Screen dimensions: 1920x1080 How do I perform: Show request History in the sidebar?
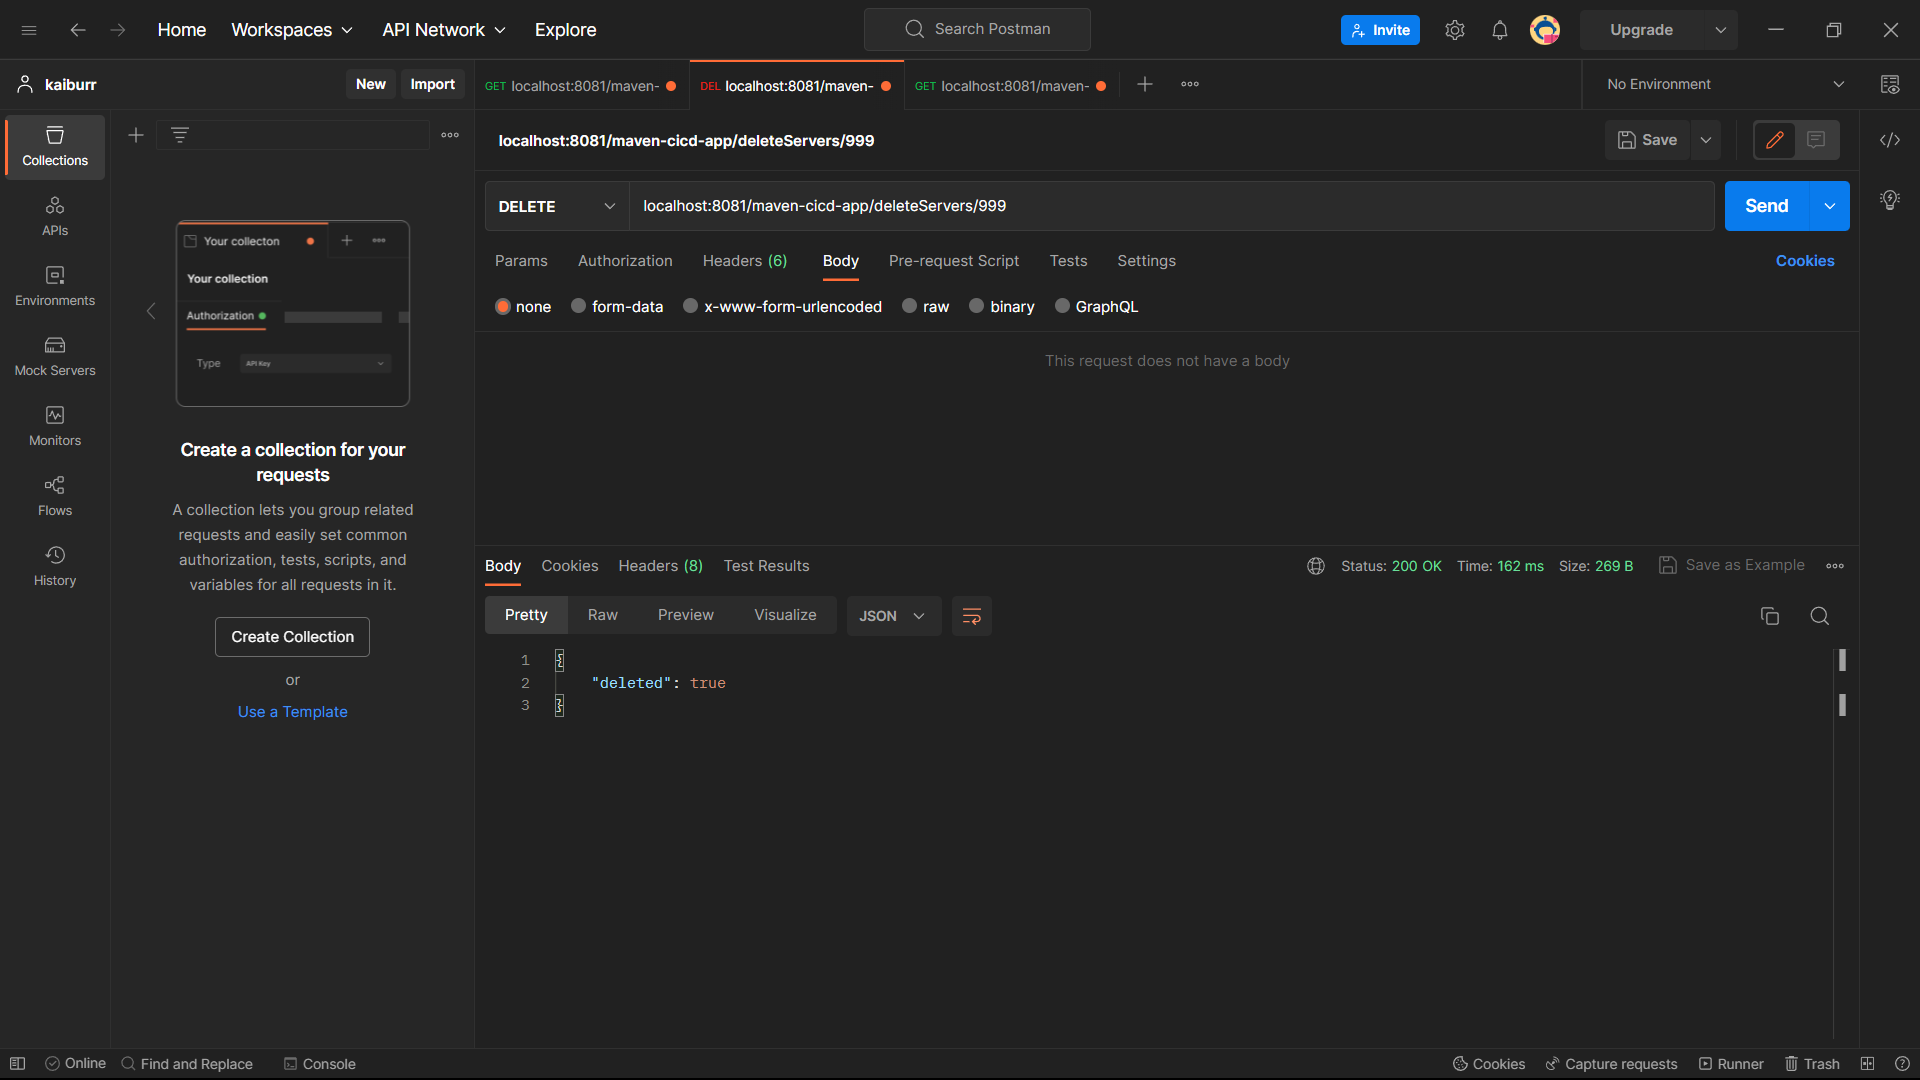[x=54, y=566]
